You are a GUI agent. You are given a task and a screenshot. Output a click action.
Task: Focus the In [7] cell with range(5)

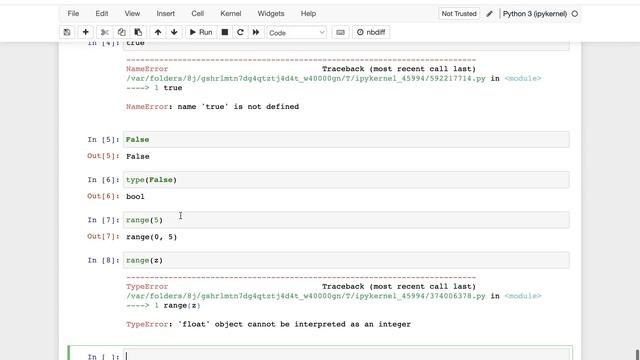346,220
